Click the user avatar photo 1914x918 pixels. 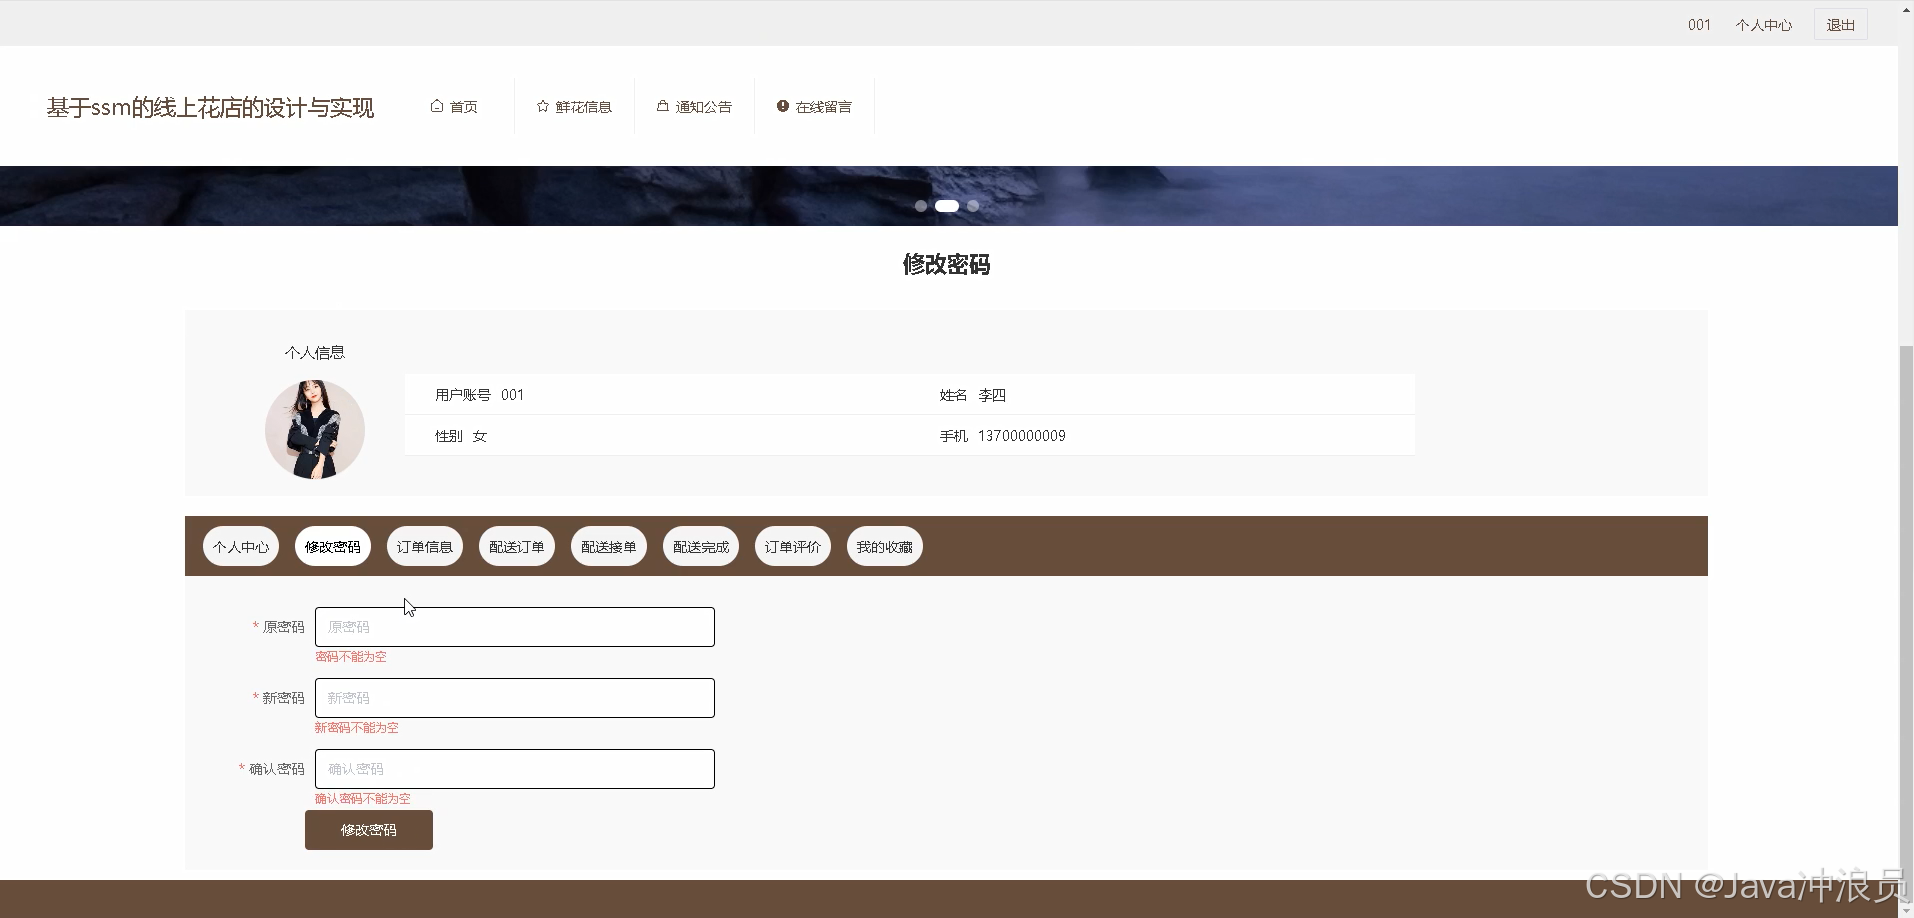pos(314,429)
